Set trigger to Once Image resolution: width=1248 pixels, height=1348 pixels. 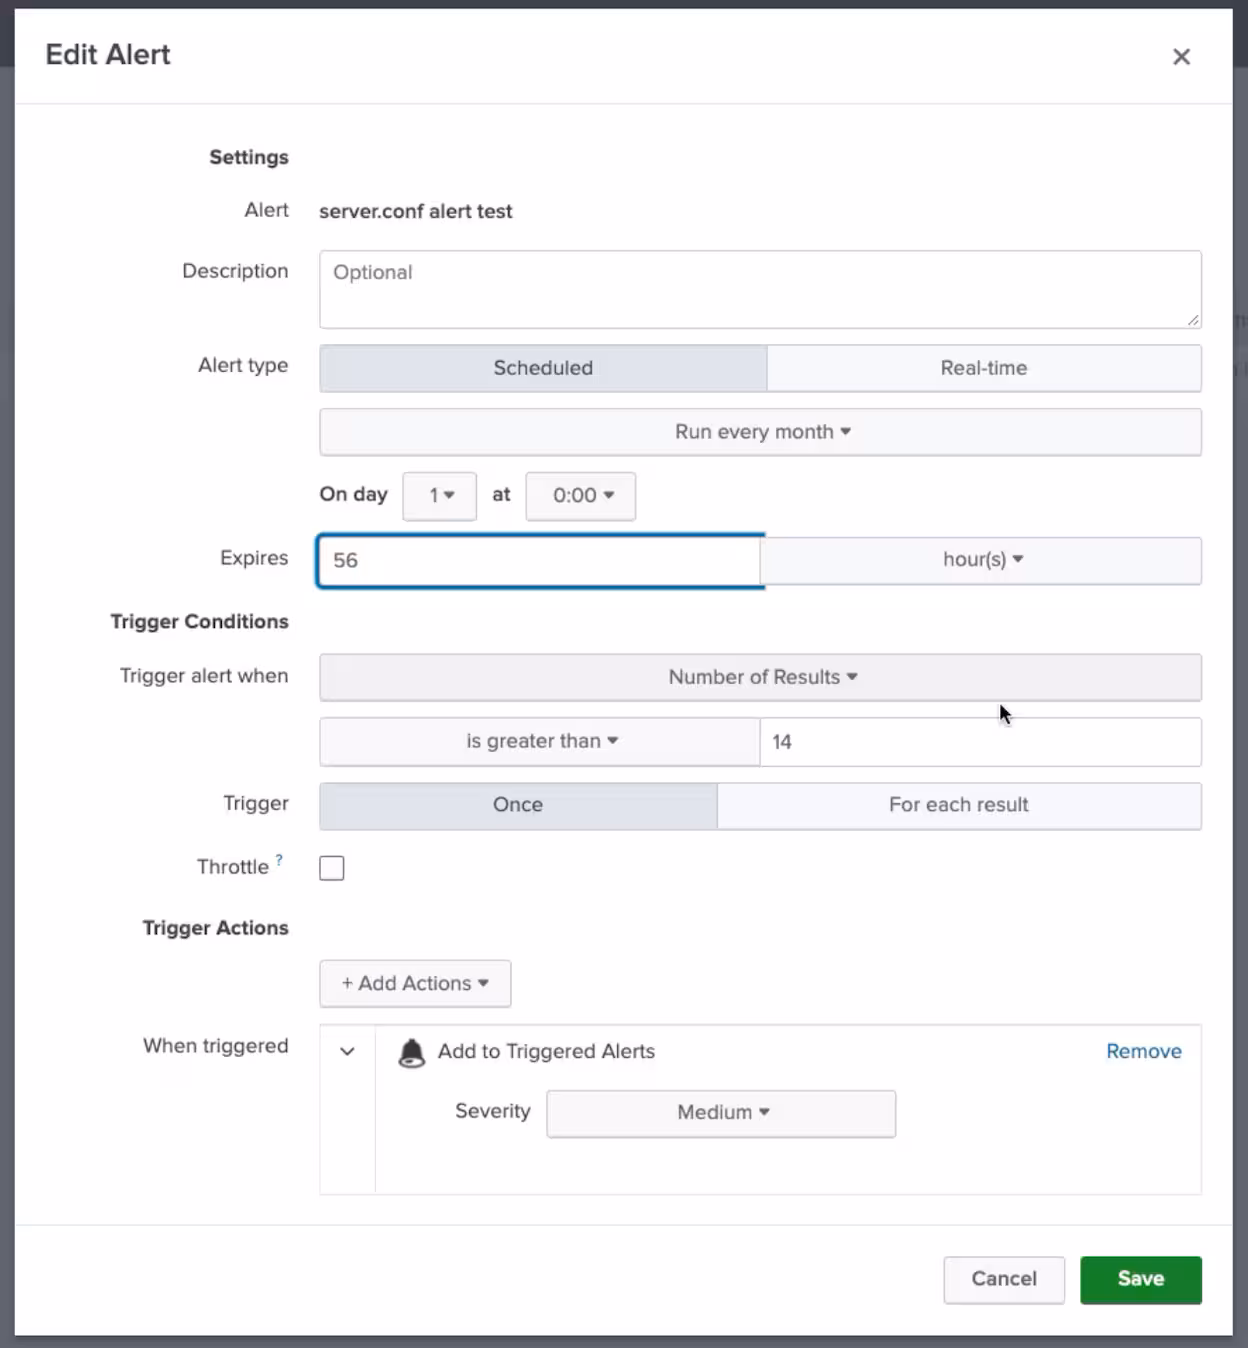(518, 805)
